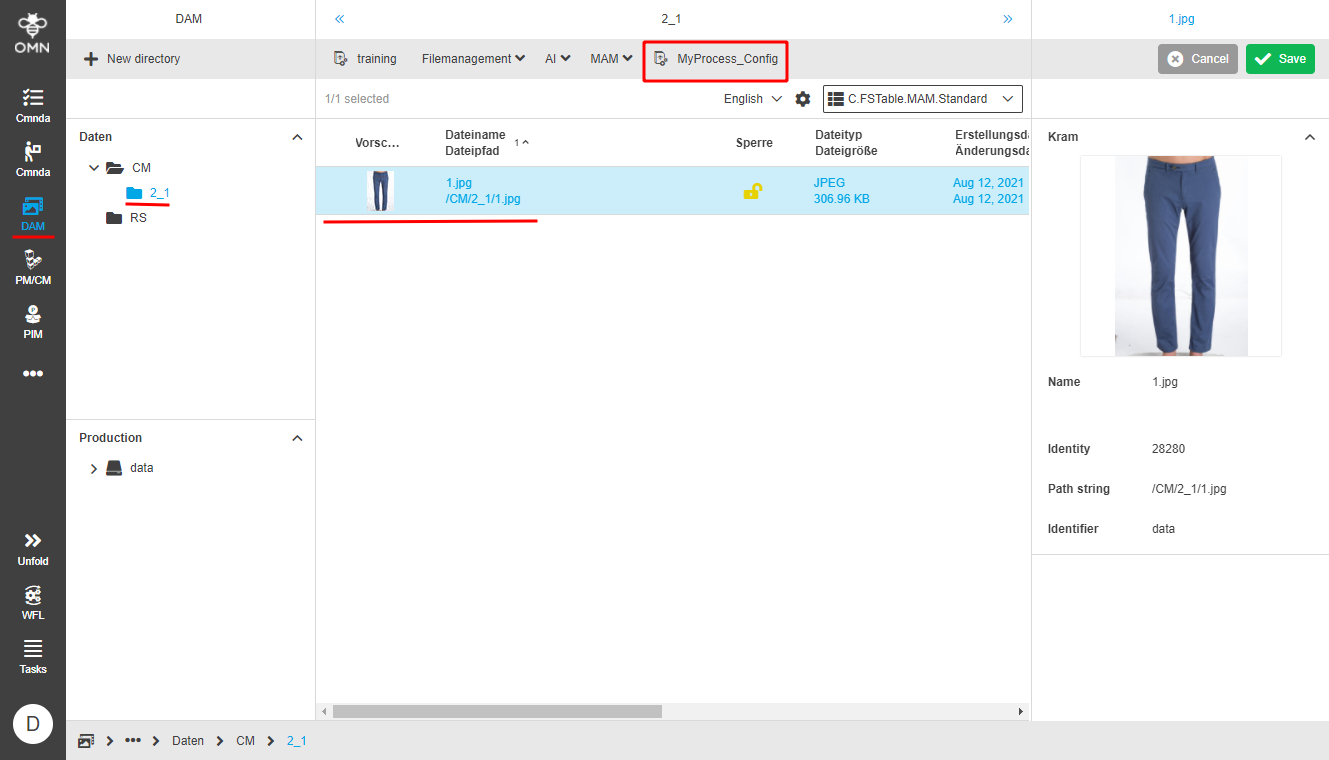Click New directory button
Viewport: 1329px width, 760px height.
[132, 59]
